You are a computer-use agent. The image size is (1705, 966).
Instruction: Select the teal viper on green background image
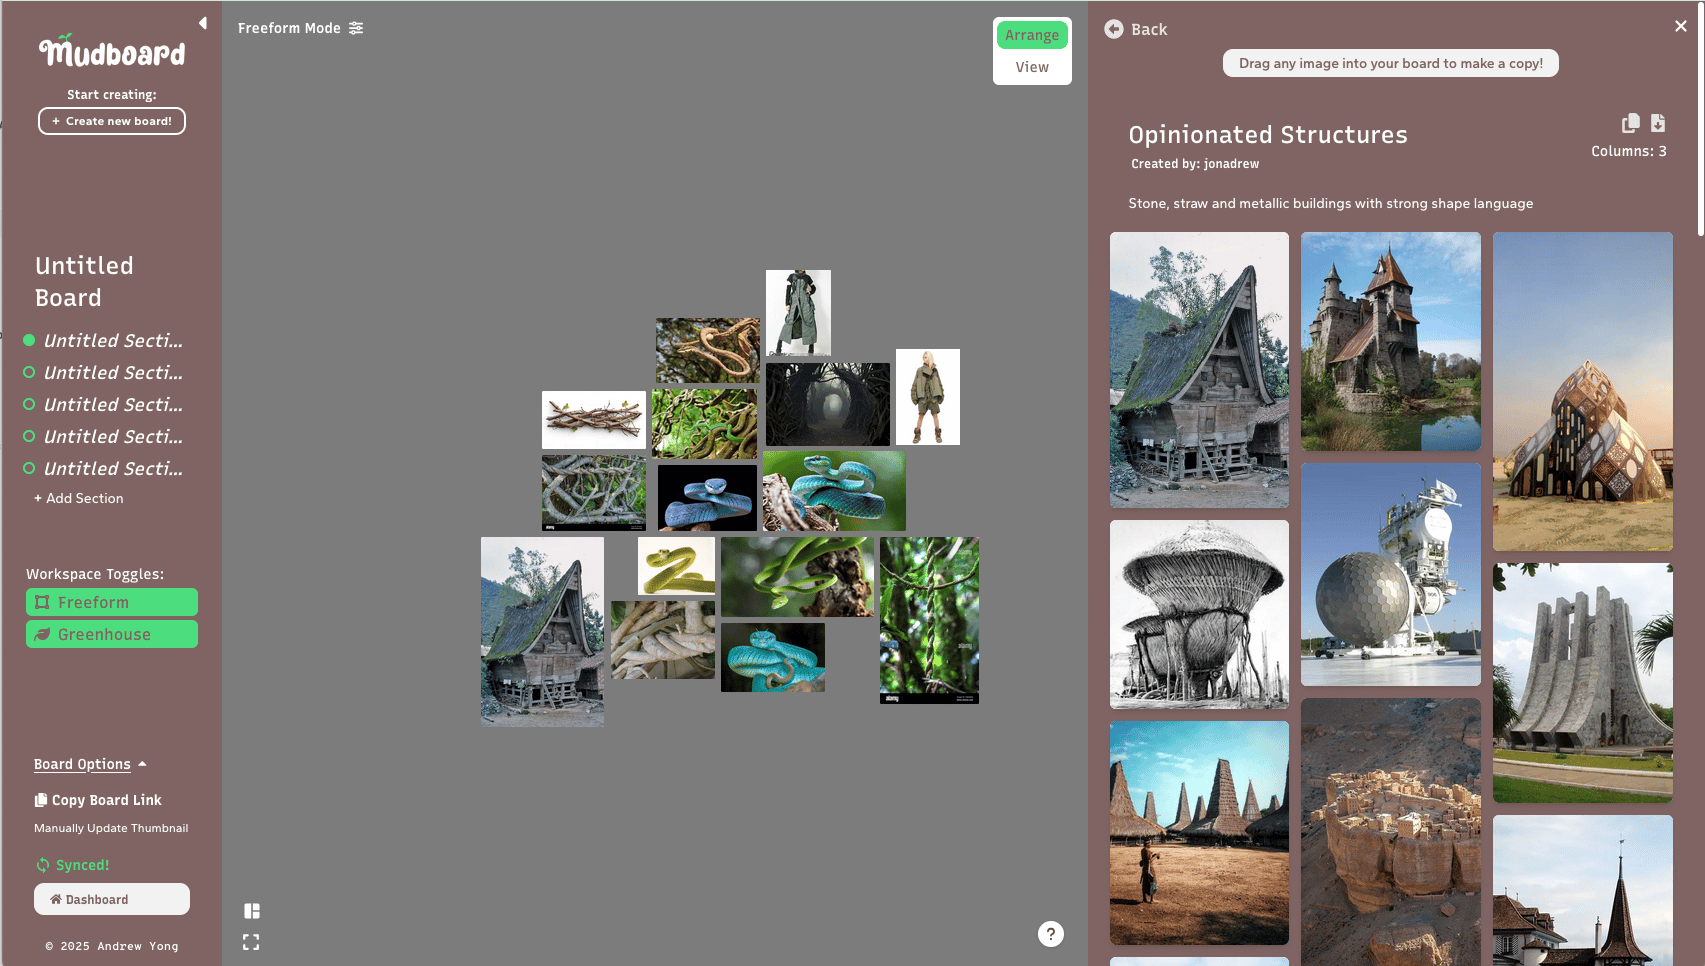click(x=834, y=491)
